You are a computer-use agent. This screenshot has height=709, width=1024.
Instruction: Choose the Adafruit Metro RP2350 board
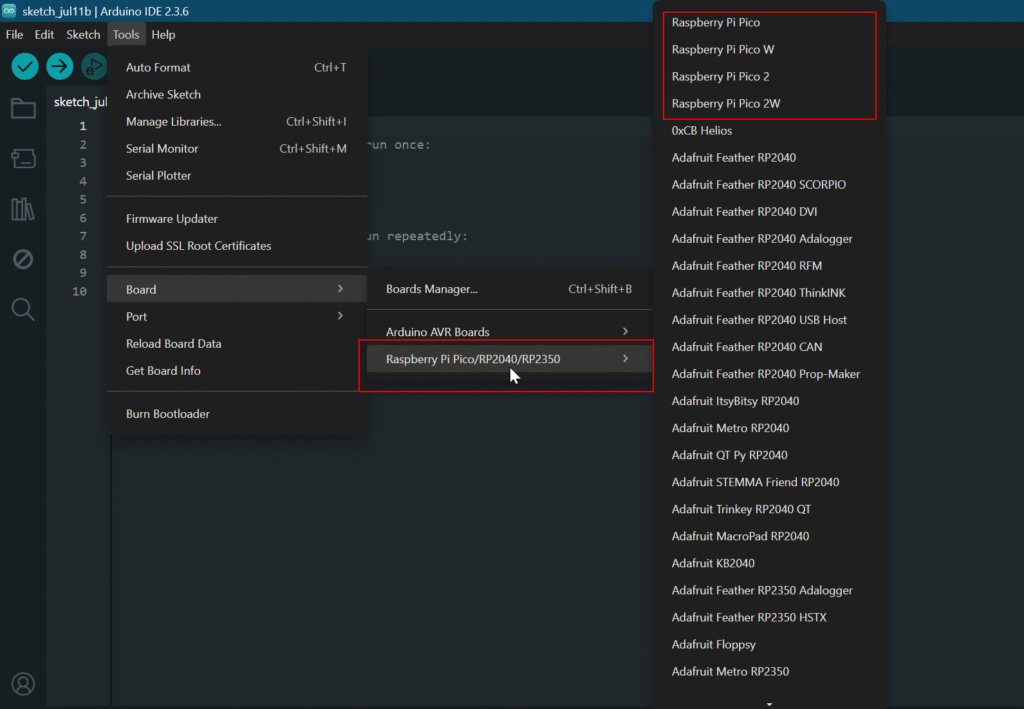point(769,672)
